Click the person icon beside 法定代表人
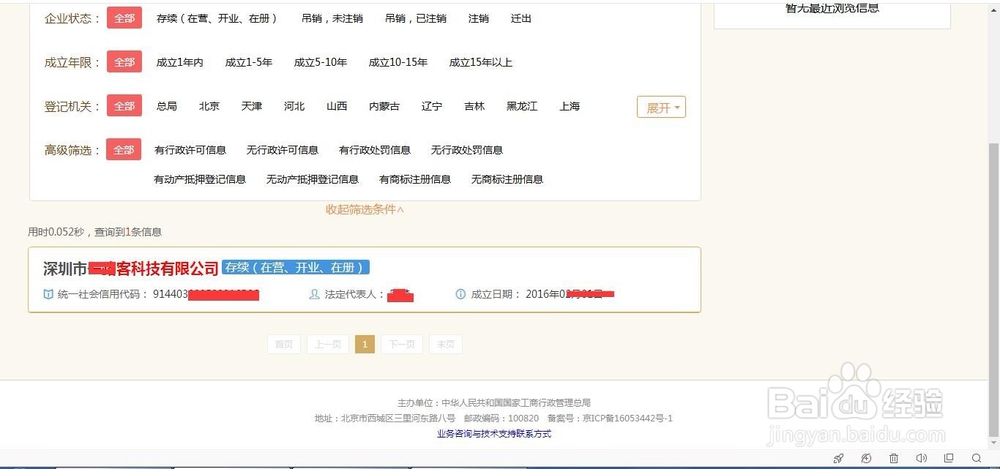The width and height of the screenshot is (1000, 469). coord(314,294)
